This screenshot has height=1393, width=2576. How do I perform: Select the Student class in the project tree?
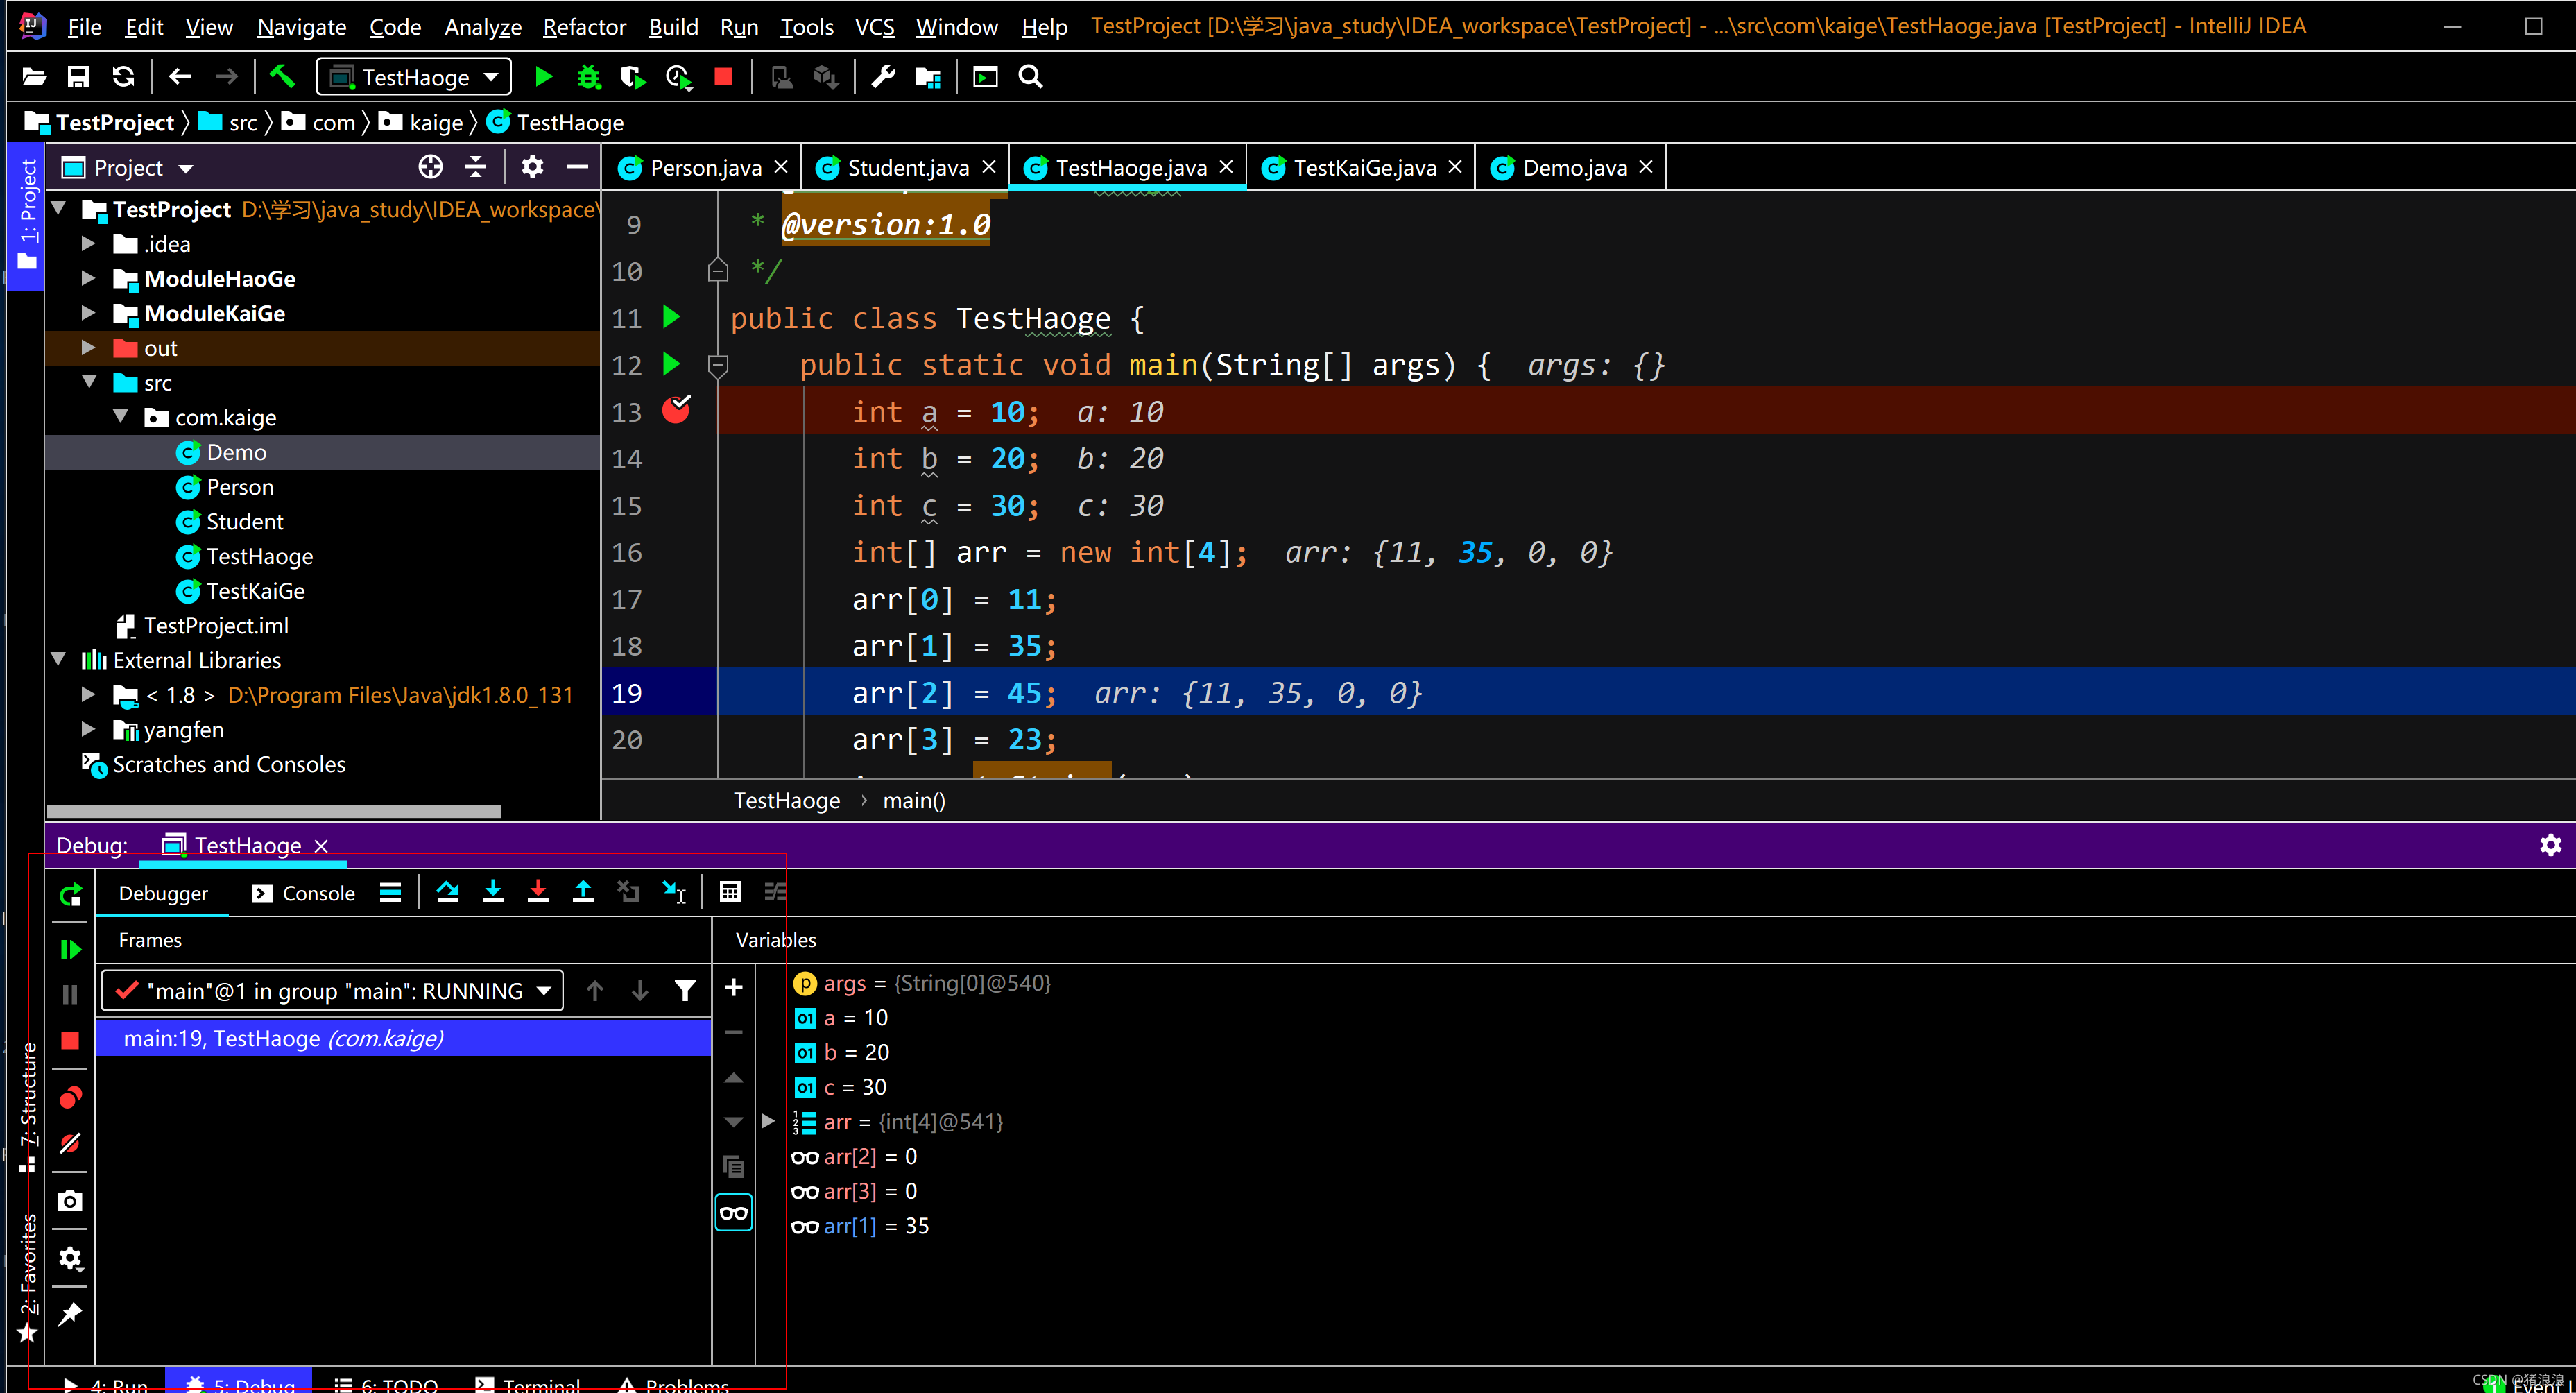pyautogui.click(x=244, y=522)
